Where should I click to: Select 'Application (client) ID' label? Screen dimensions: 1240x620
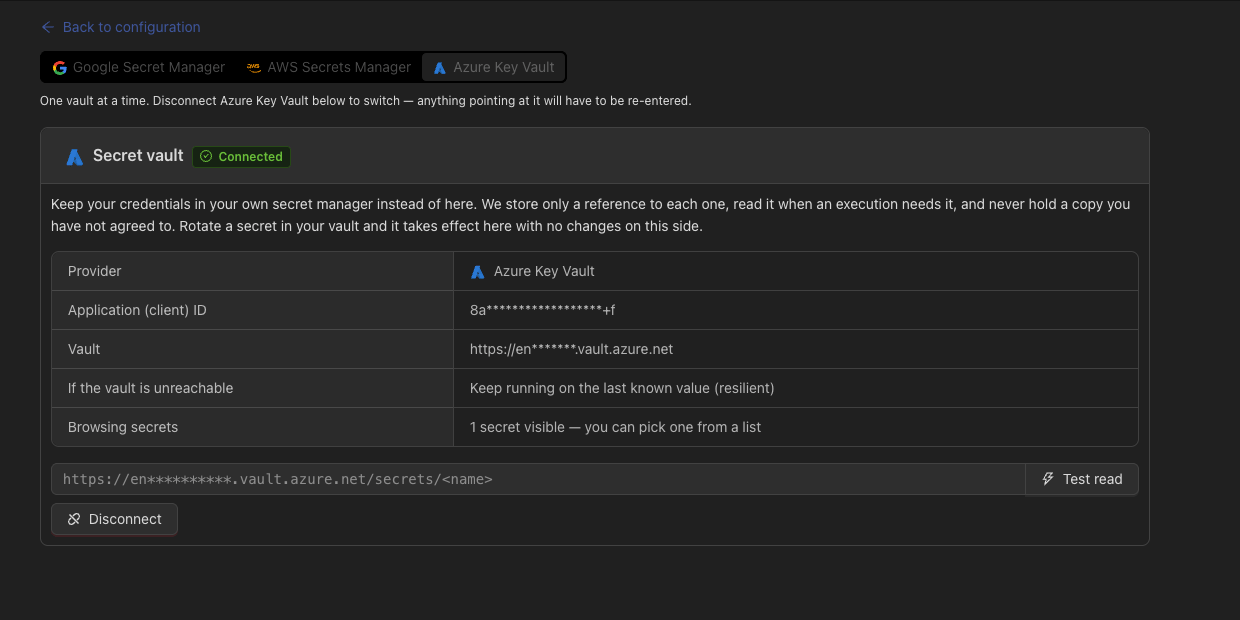(x=137, y=310)
